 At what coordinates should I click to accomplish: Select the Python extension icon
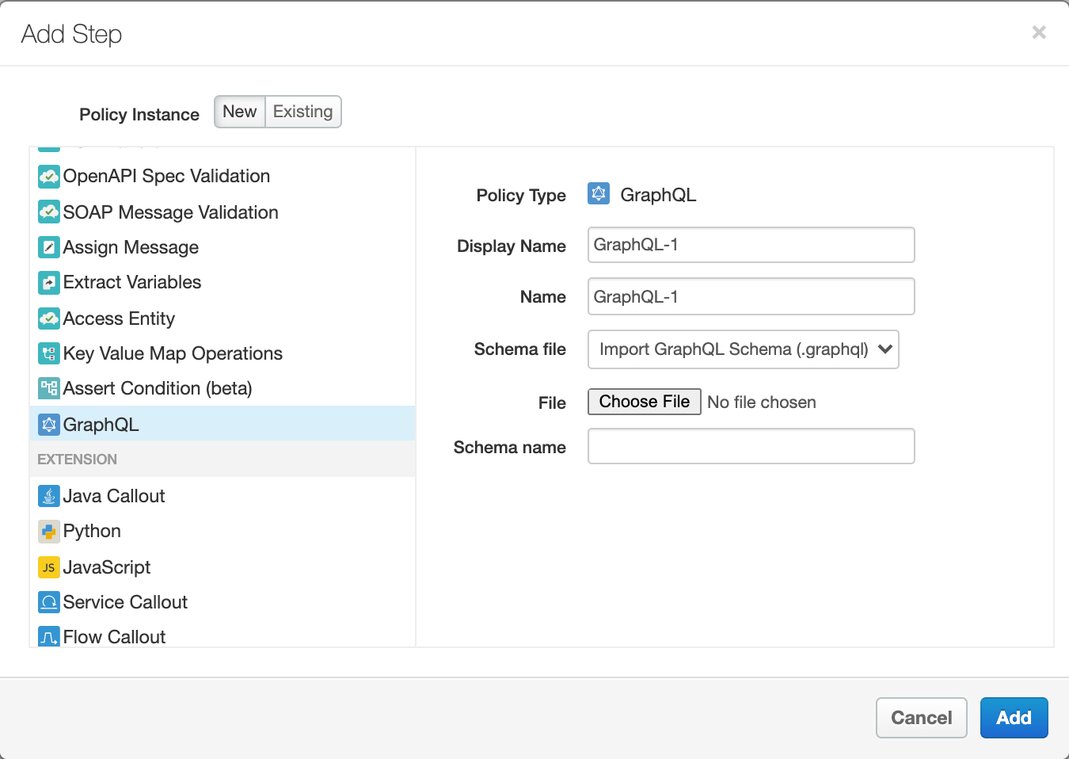tap(48, 531)
